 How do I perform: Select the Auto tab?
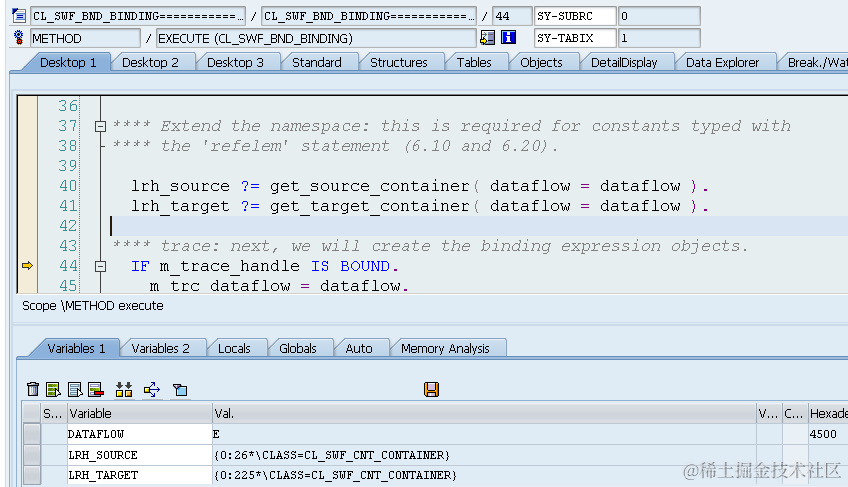point(359,348)
